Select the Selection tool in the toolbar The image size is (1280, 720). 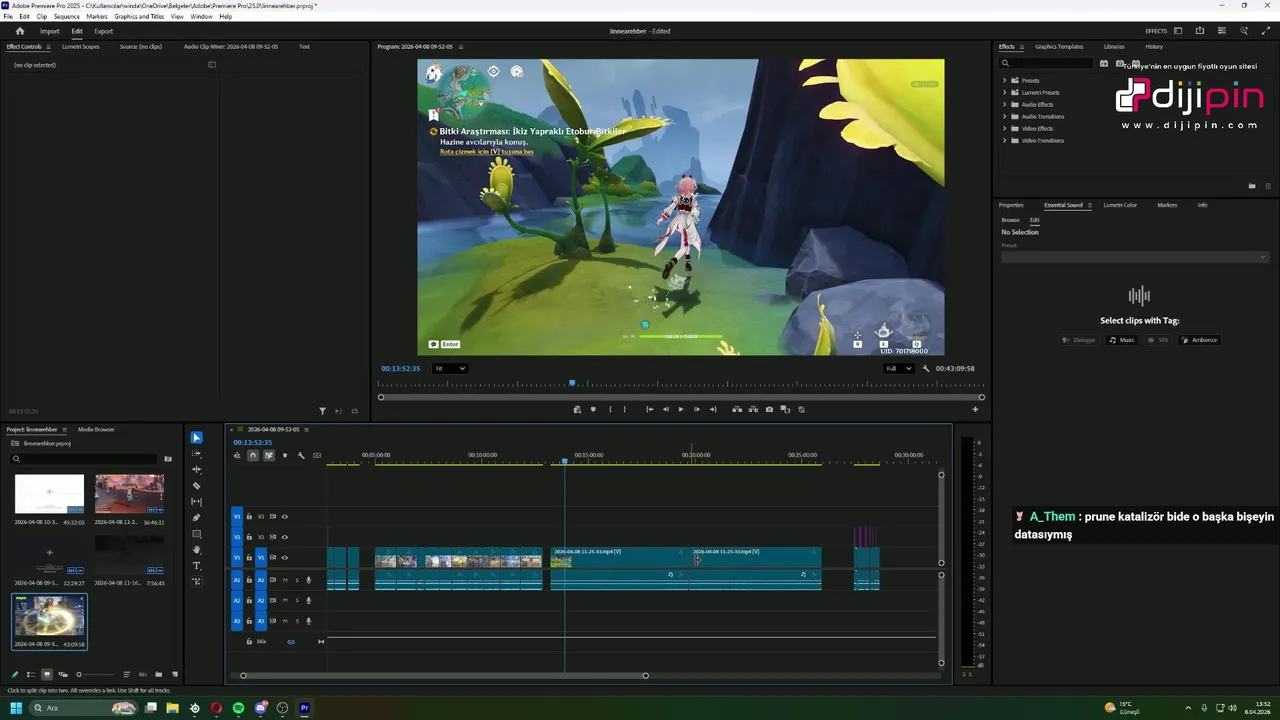(x=196, y=438)
